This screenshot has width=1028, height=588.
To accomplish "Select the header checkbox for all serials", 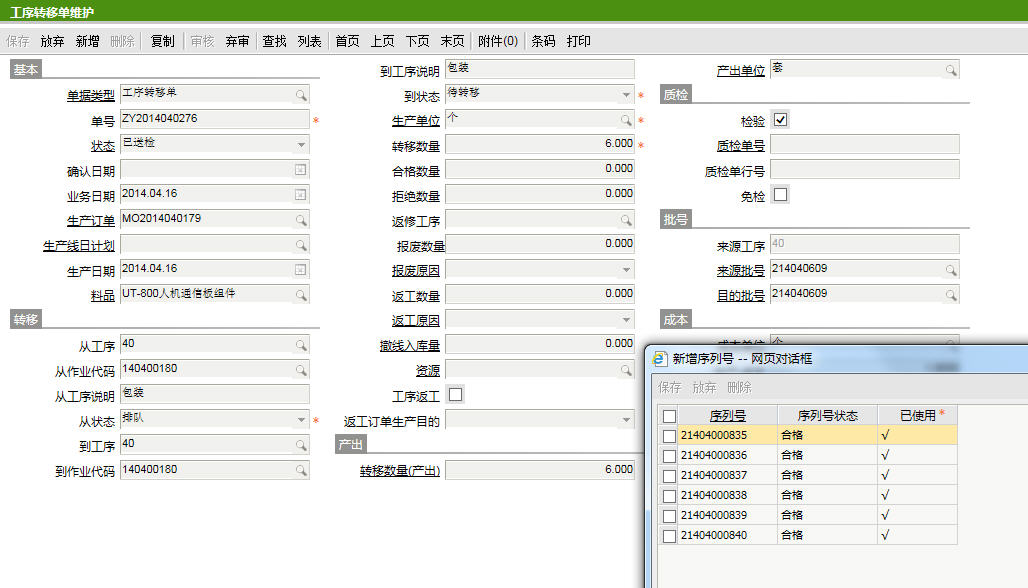I will [x=669, y=416].
